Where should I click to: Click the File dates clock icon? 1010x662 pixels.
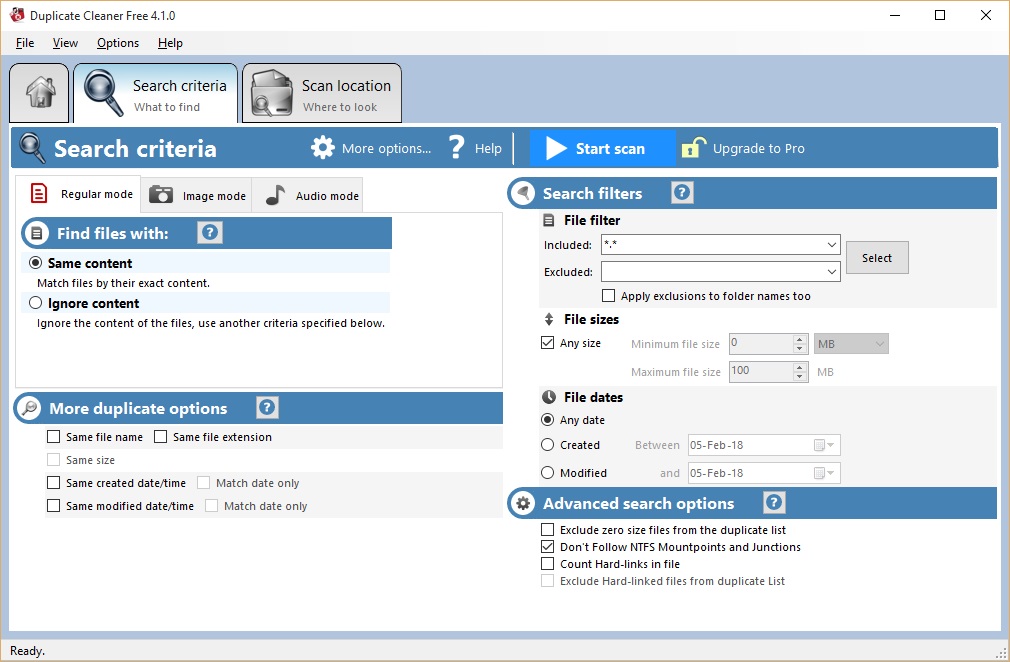pyautogui.click(x=549, y=397)
